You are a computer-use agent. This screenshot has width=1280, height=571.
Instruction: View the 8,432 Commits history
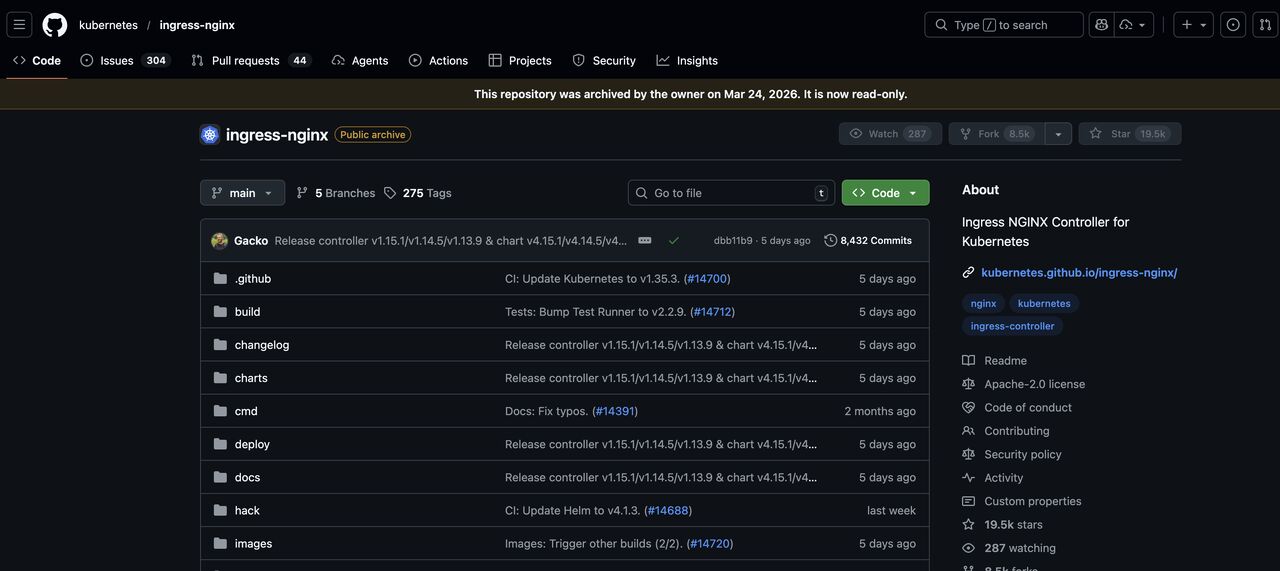pyautogui.click(x=867, y=241)
